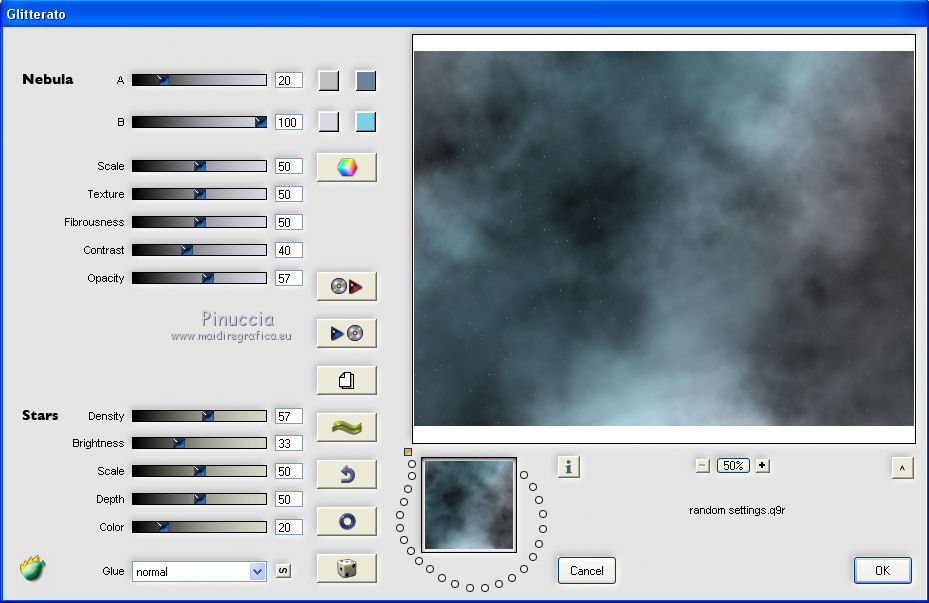Click the Cancel button
929x603 pixels.
click(x=587, y=570)
